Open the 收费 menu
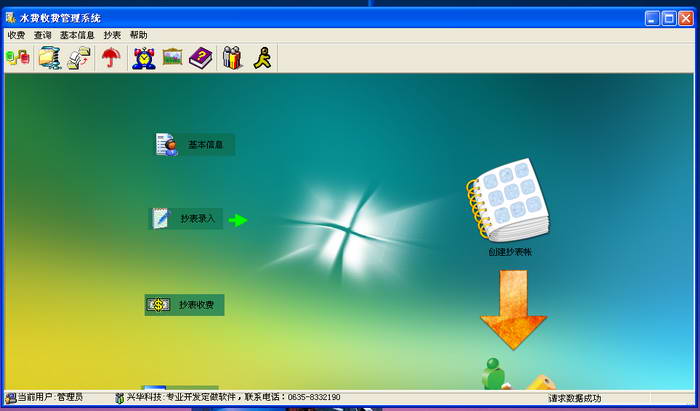 (x=17, y=35)
